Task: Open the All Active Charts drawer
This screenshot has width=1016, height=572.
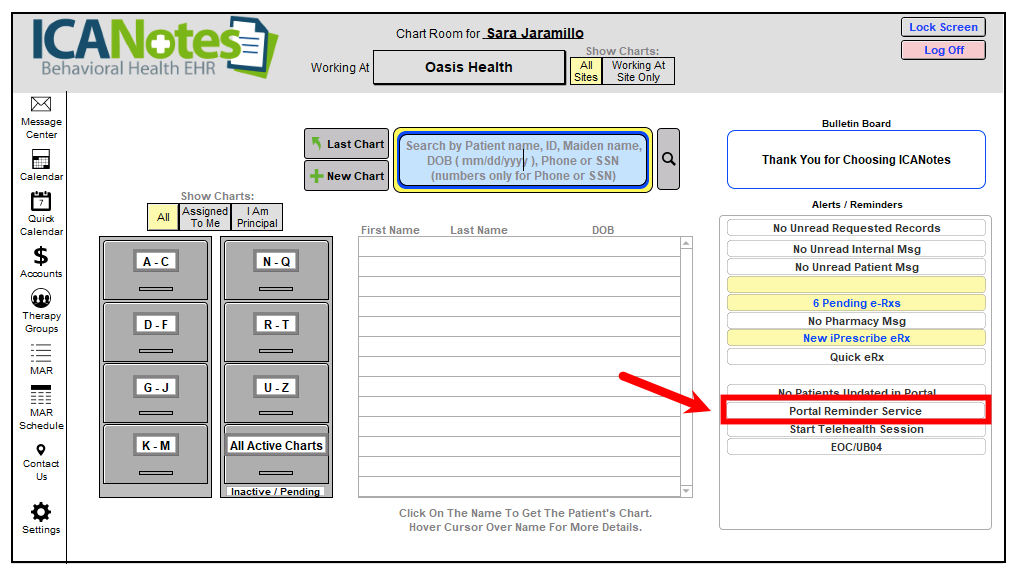Action: (276, 454)
